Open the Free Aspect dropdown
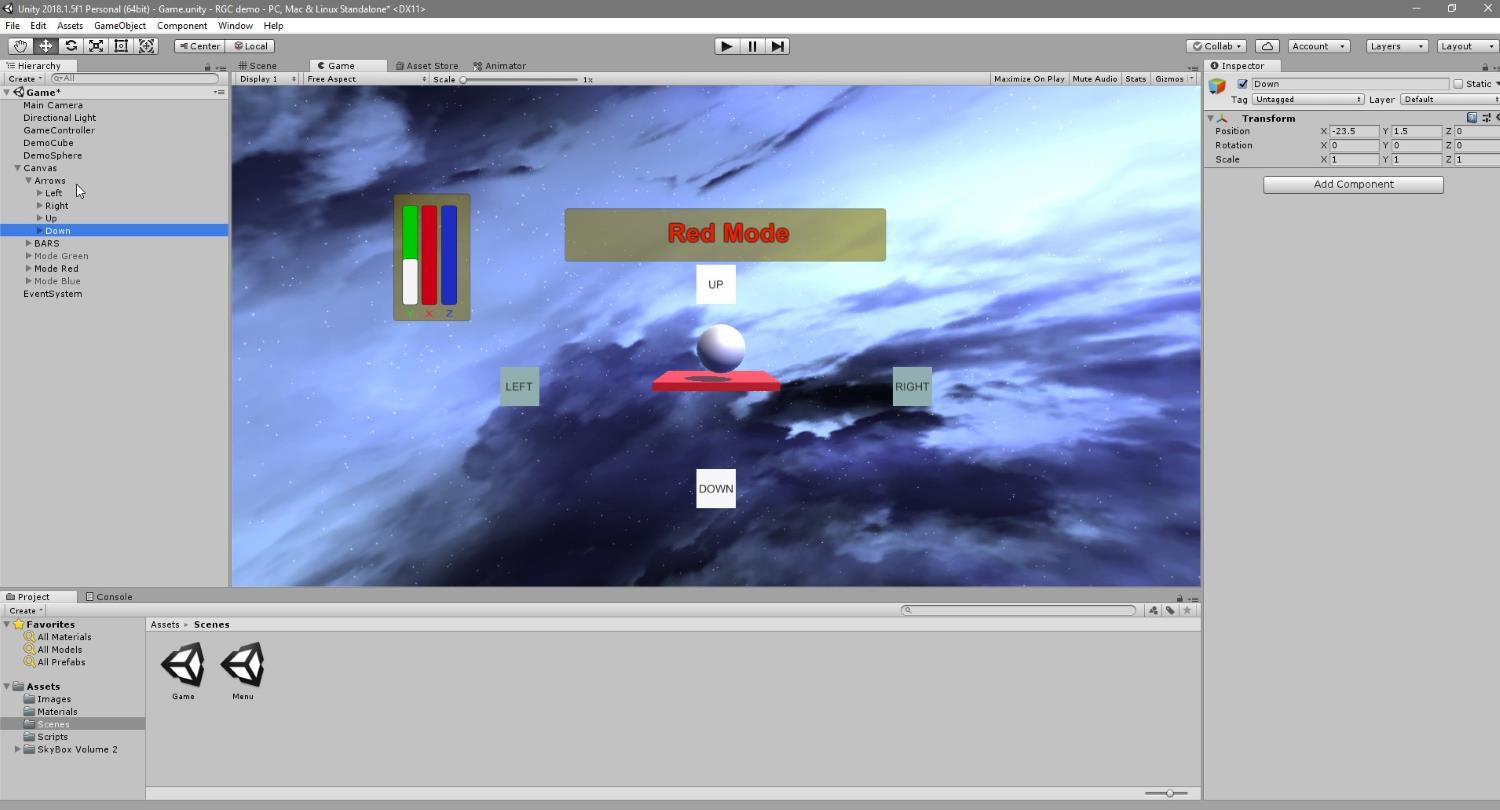Viewport: 1500px width, 810px height. (x=366, y=79)
